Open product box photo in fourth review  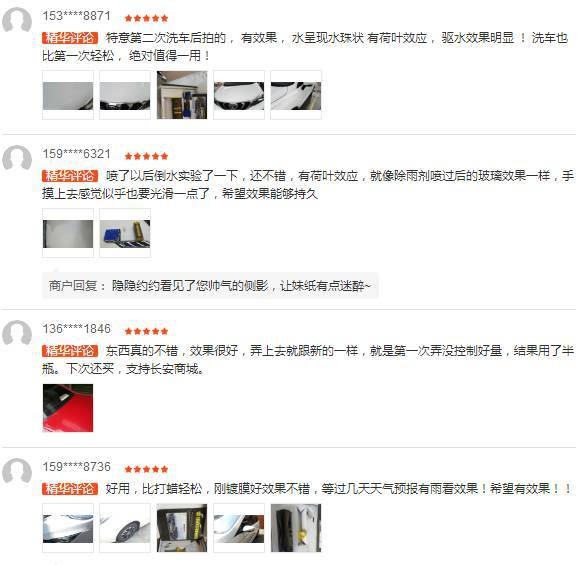pos(182,528)
